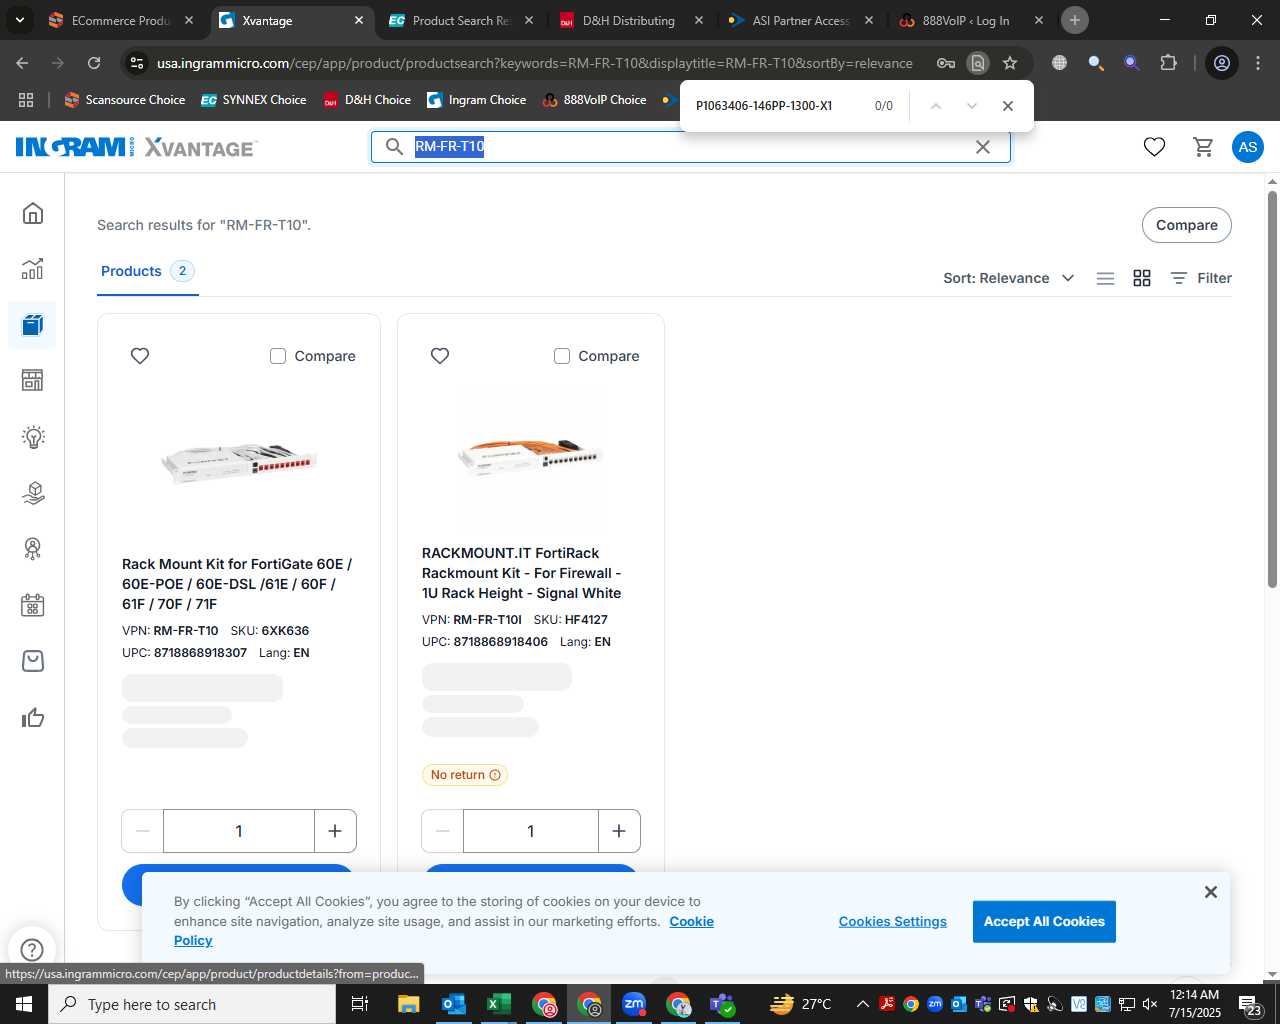Open the favorites heart in header
The image size is (1280, 1024).
(x=1154, y=147)
